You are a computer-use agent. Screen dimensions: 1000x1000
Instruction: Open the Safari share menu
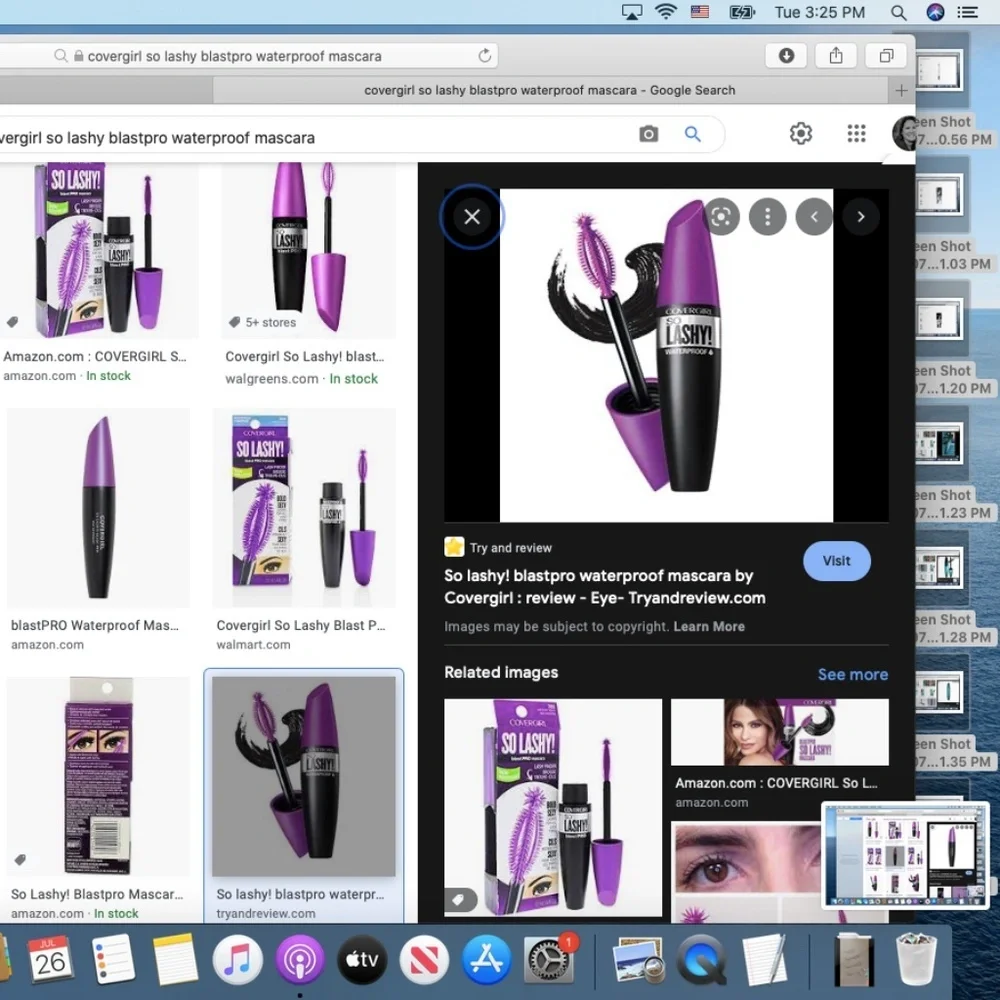pos(836,55)
